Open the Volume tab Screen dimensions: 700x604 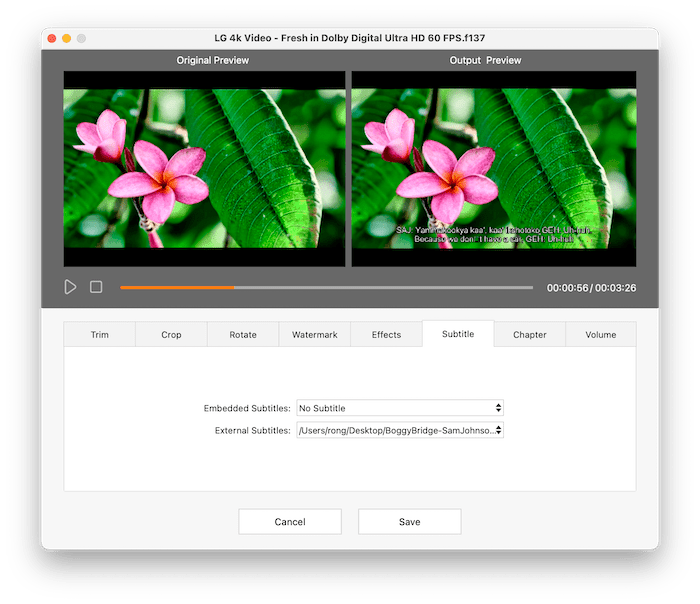click(x=600, y=335)
